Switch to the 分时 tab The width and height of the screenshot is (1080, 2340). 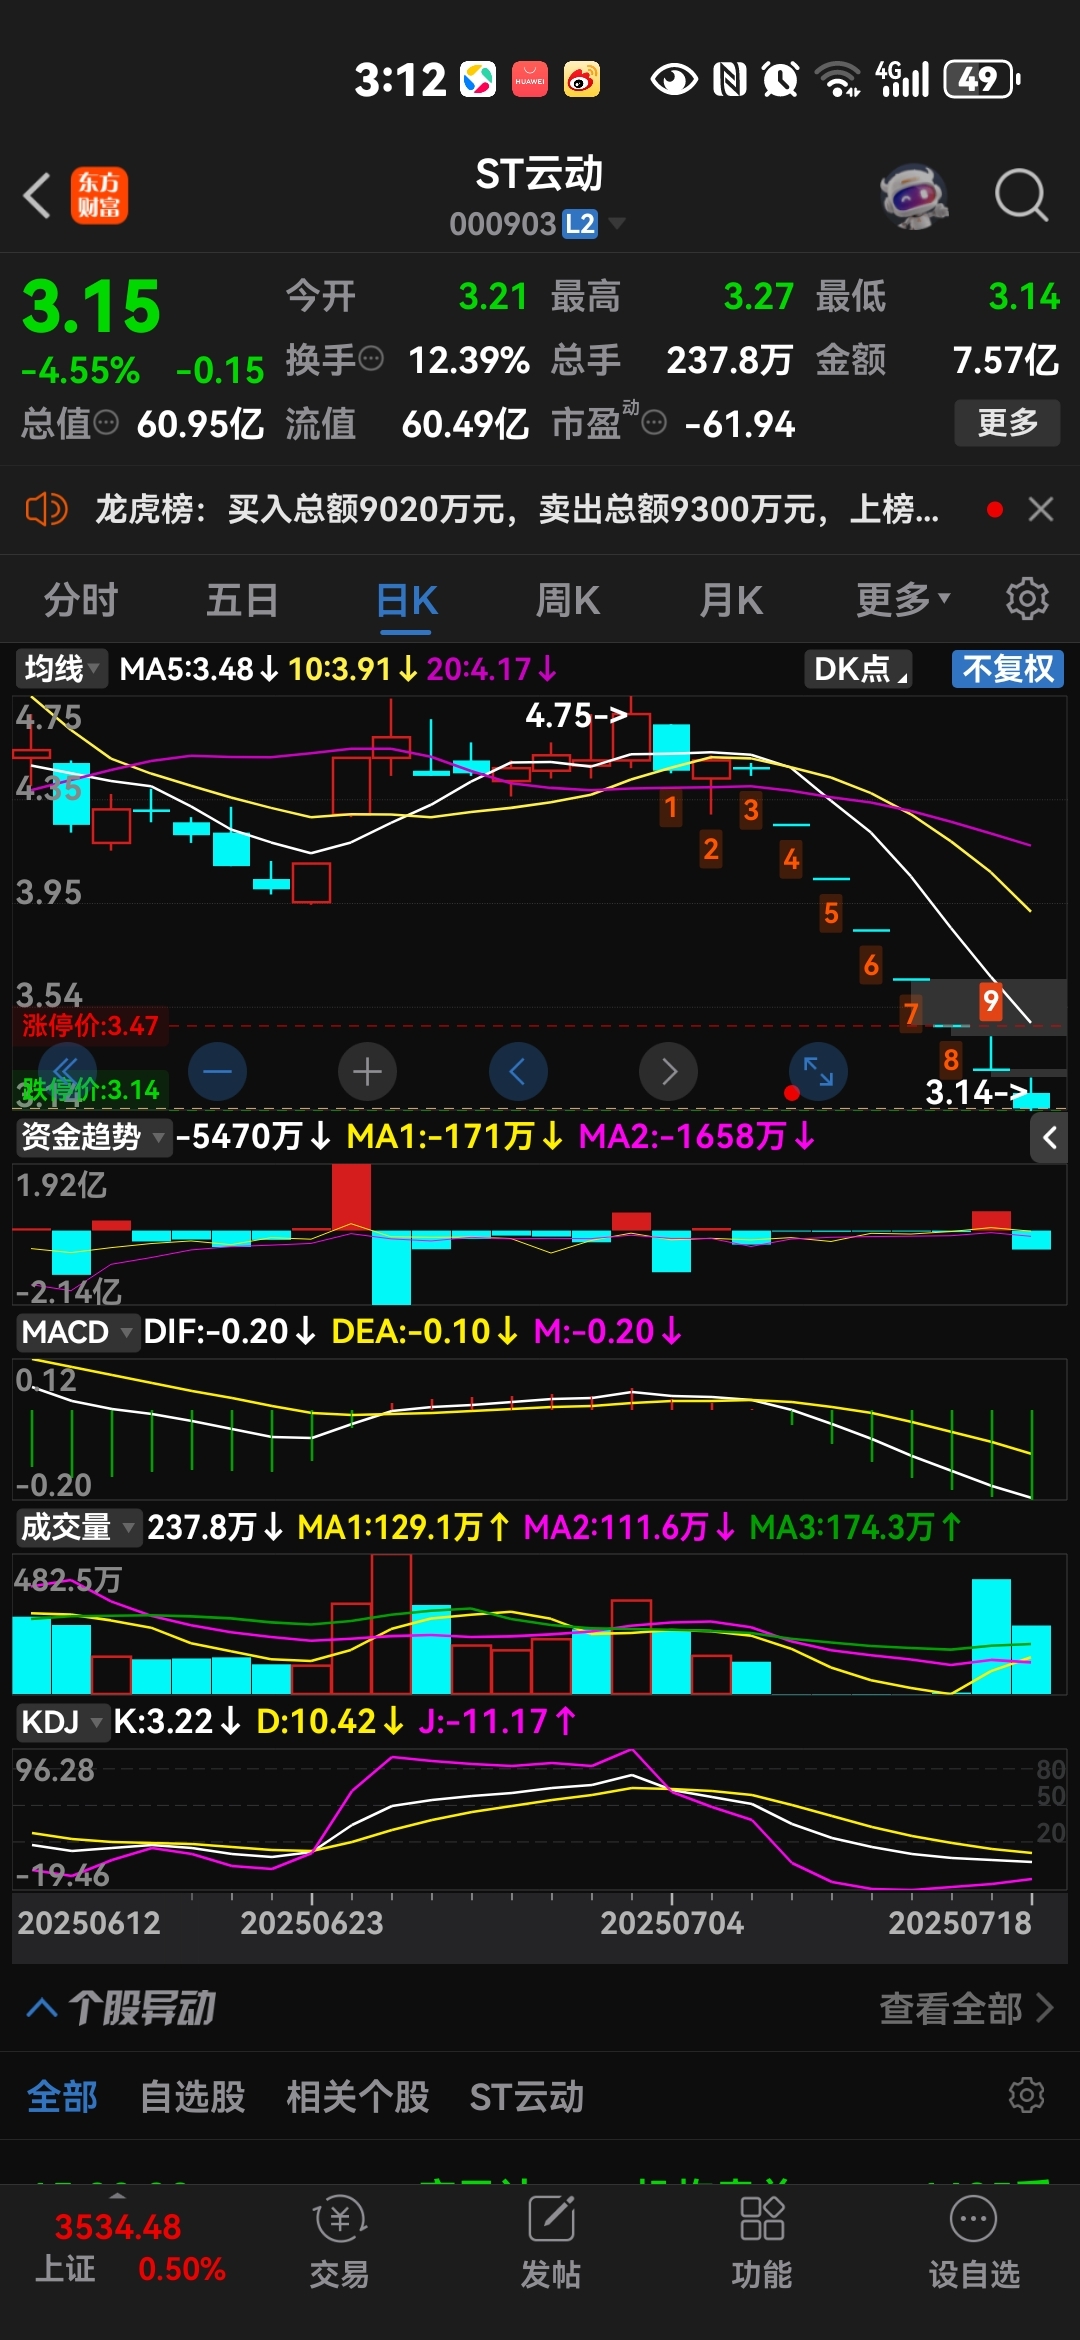point(81,600)
